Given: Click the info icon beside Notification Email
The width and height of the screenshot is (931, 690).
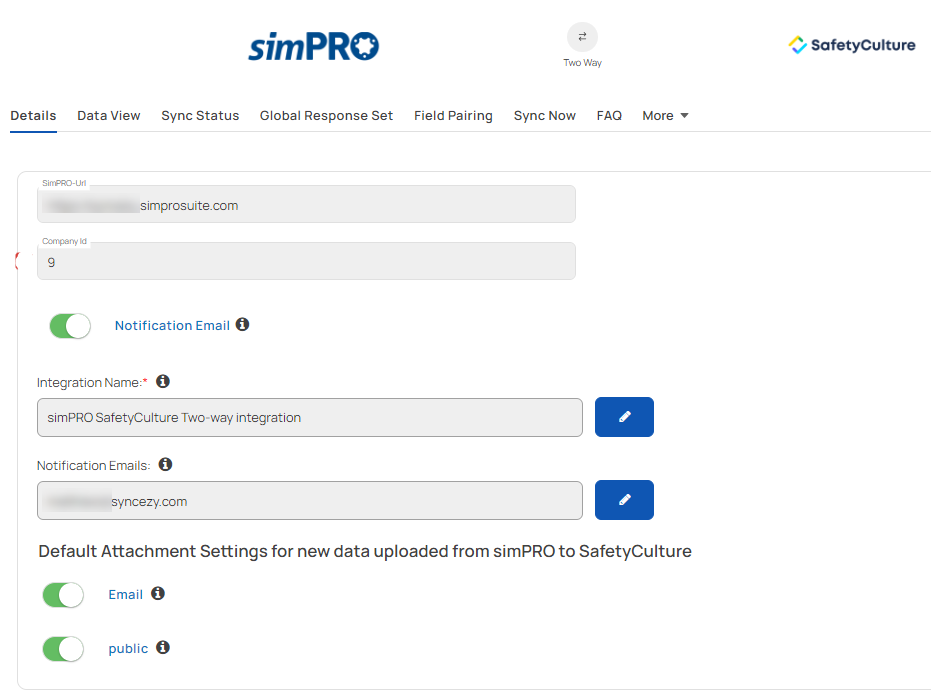Looking at the screenshot, I should click(x=242, y=324).
